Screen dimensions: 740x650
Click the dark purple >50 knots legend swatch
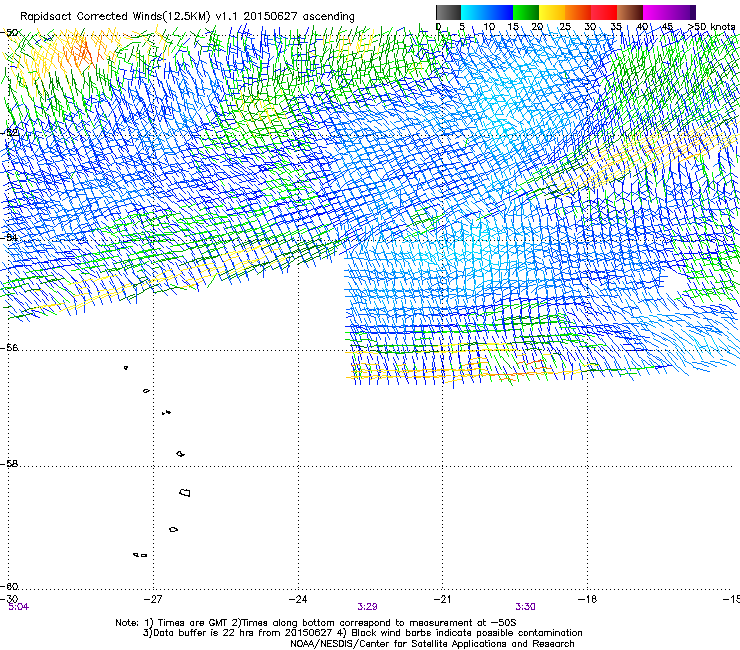[x=692, y=12]
